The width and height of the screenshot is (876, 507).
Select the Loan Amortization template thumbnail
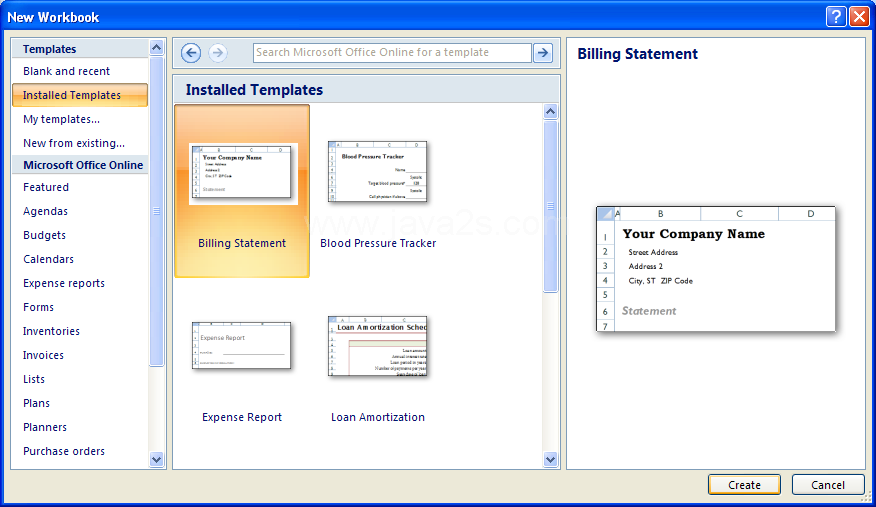(x=378, y=346)
